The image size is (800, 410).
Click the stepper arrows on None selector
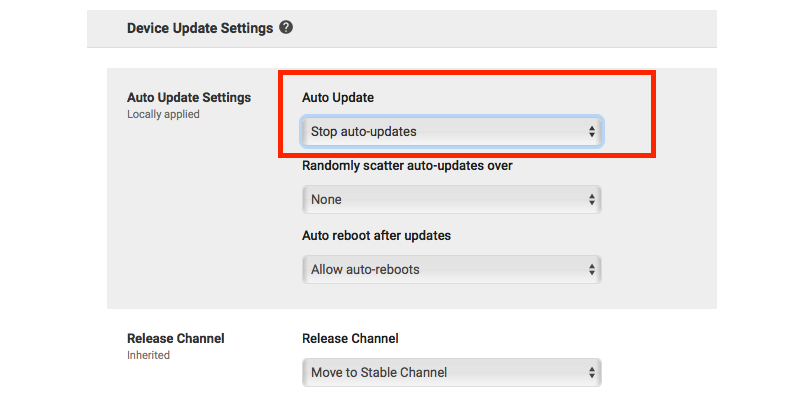tap(591, 199)
